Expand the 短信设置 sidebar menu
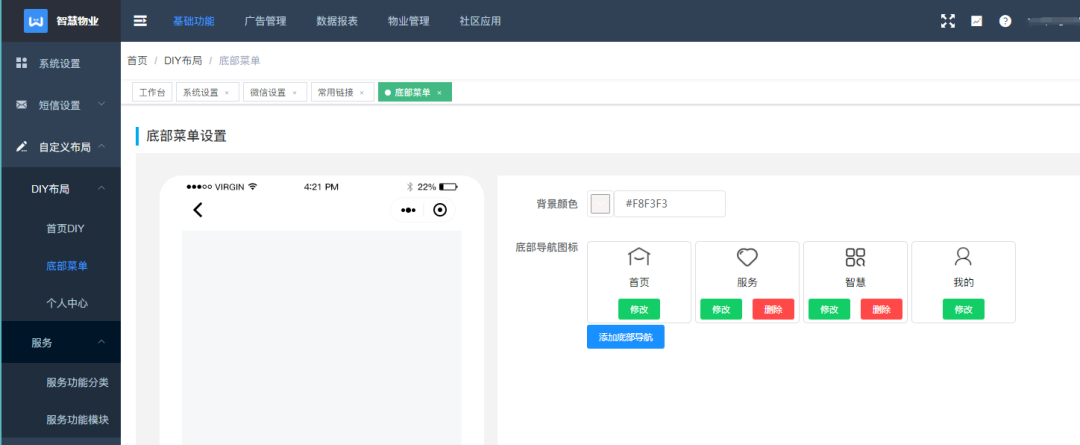The width and height of the screenshot is (1080, 445). click(x=101, y=104)
